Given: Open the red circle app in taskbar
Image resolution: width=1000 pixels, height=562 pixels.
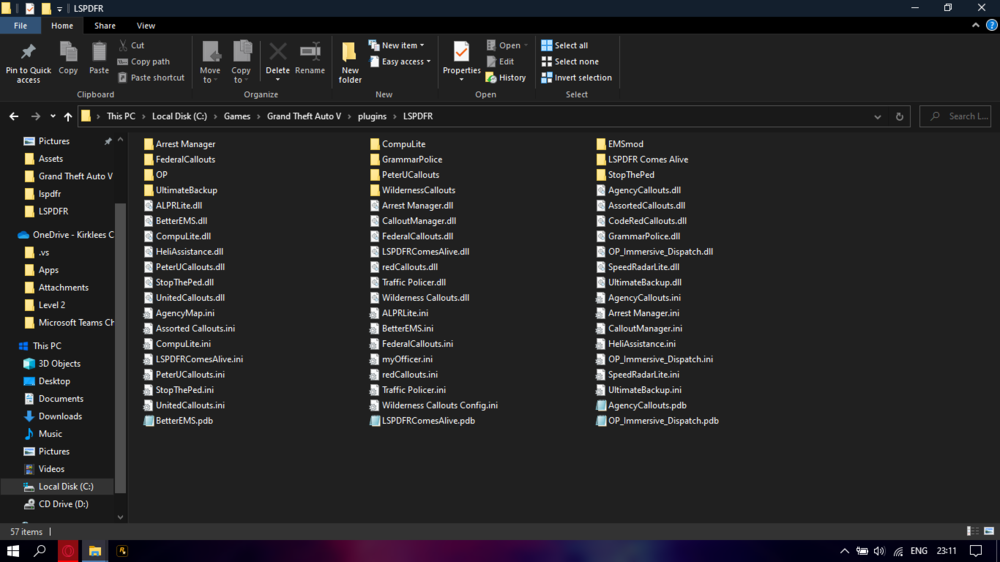Looking at the screenshot, I should coord(68,551).
